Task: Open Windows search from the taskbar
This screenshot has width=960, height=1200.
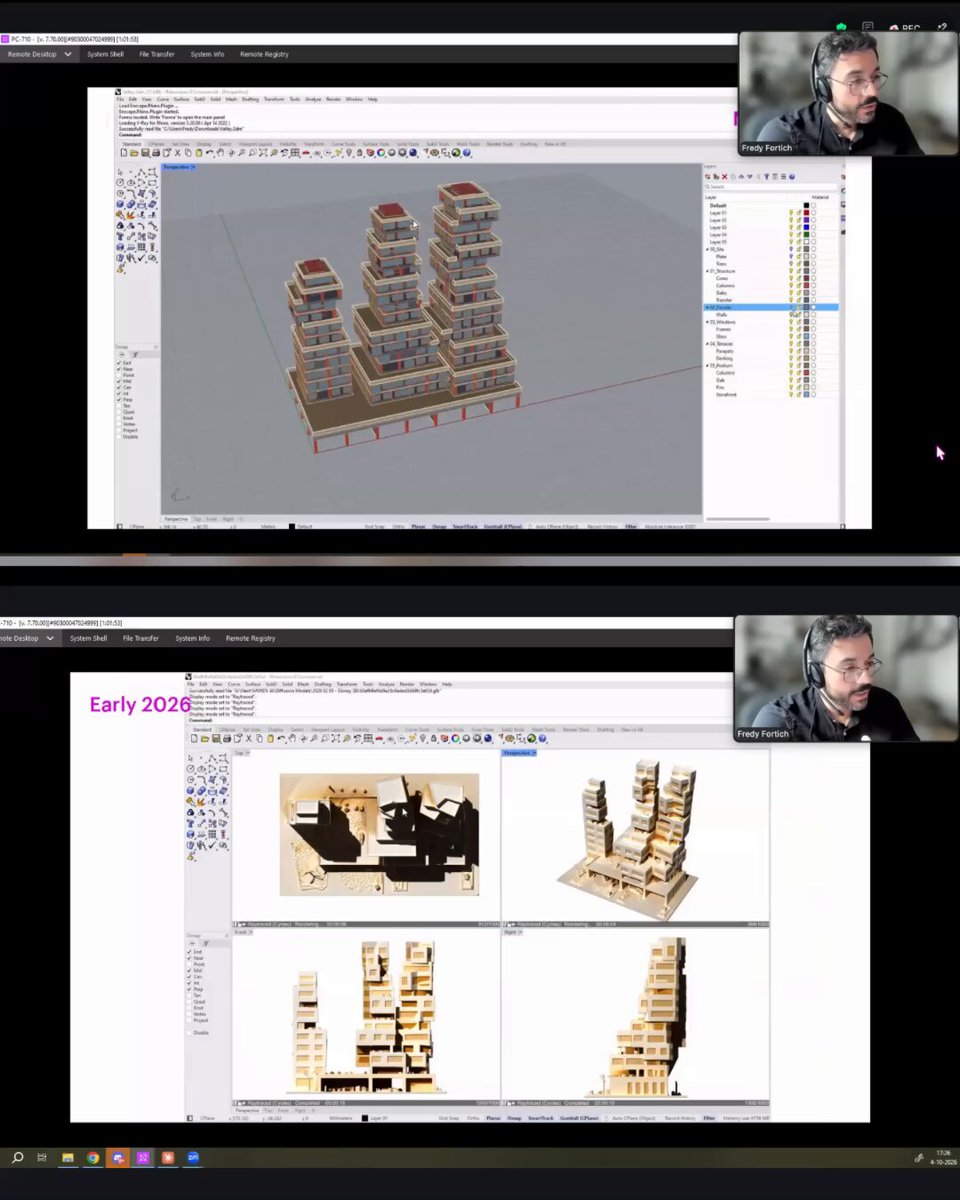Action: (x=17, y=1158)
